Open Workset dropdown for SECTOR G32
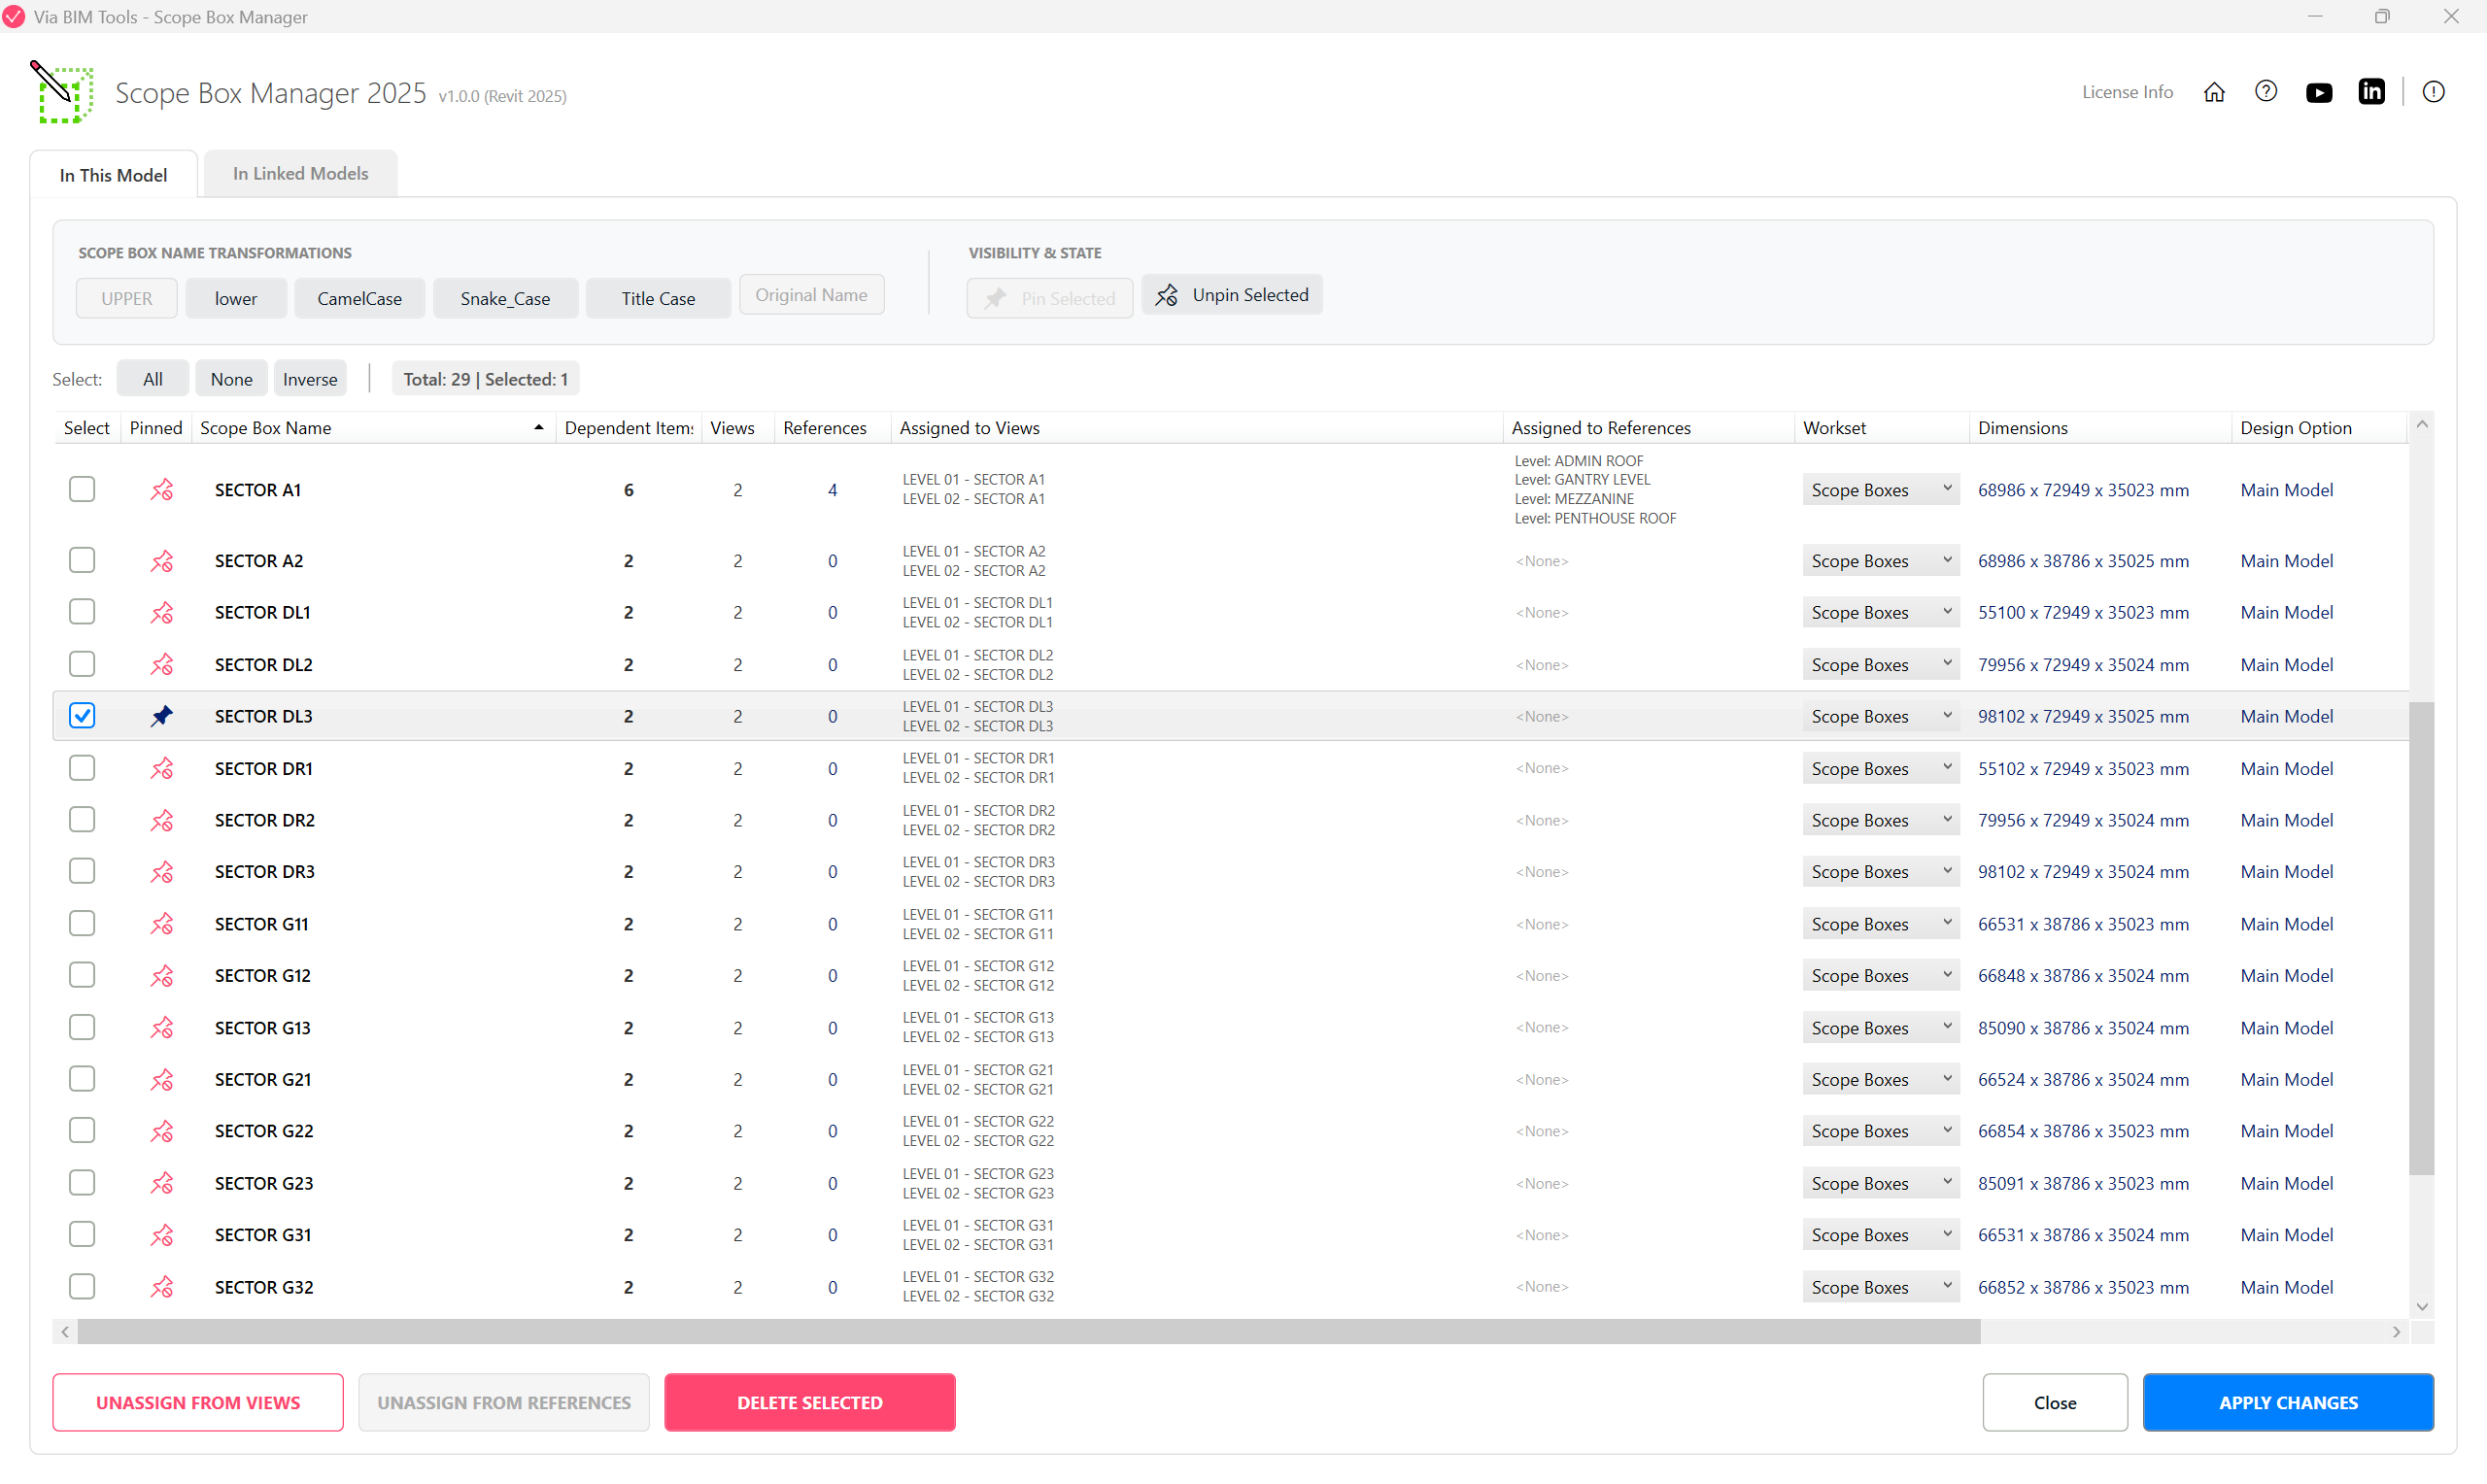Screen dimensions: 2487x1484 [x=1880, y=1287]
